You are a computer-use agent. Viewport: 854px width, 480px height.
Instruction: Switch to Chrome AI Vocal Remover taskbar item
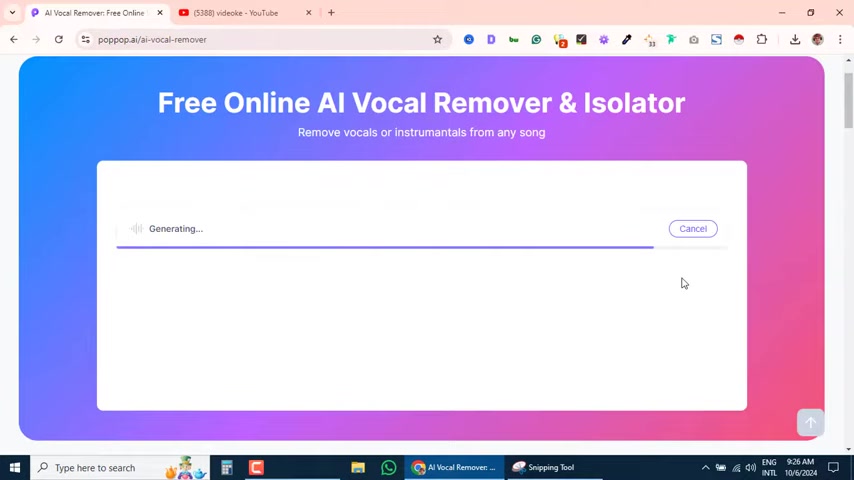click(x=454, y=467)
